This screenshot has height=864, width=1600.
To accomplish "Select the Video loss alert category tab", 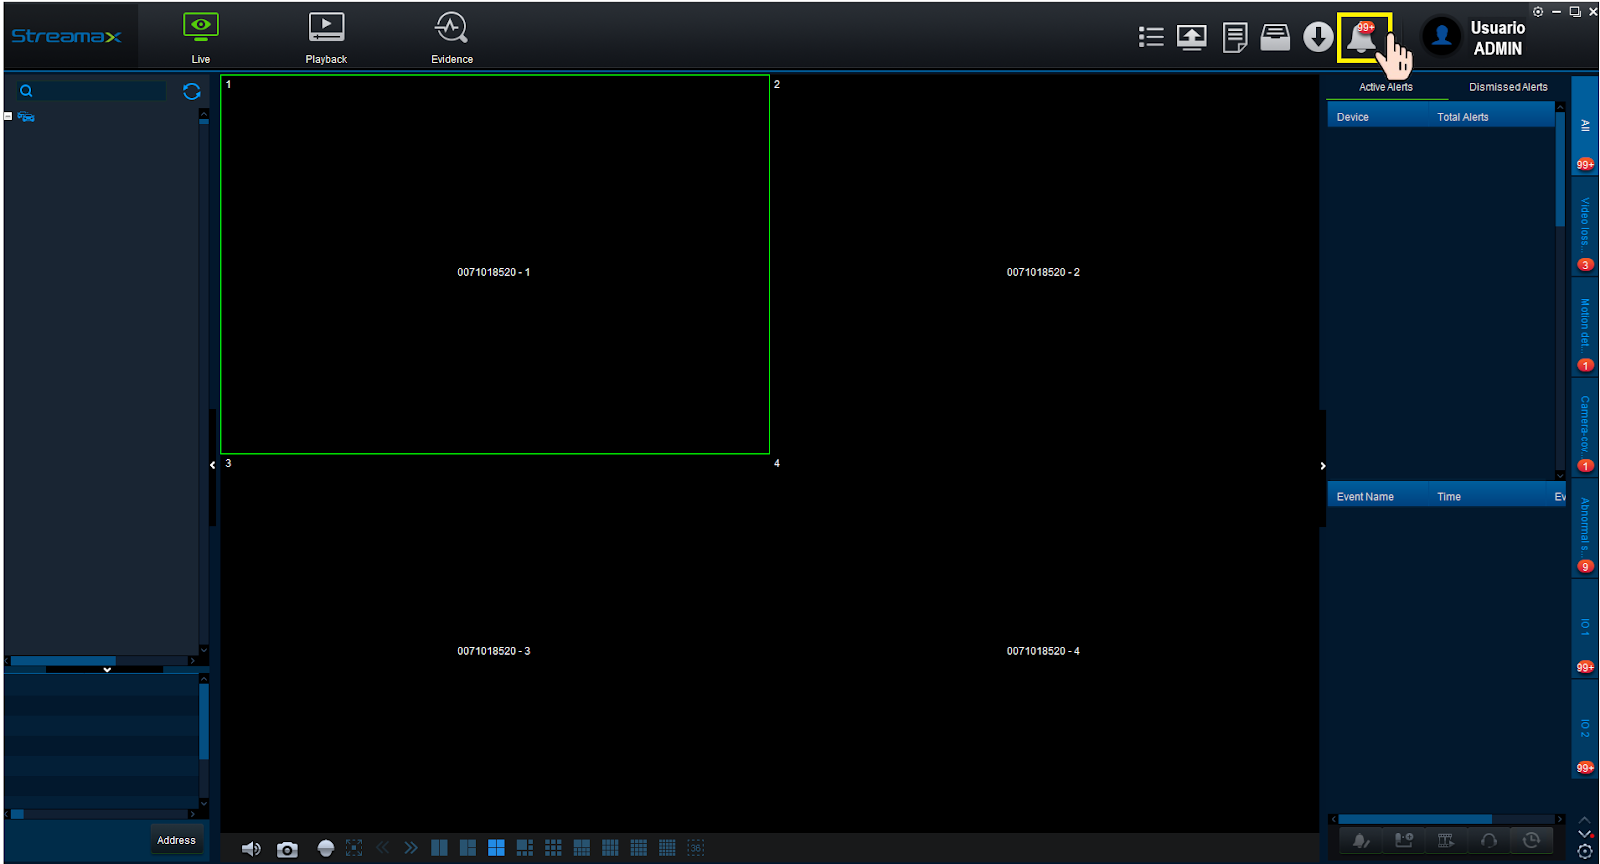I will tap(1585, 226).
